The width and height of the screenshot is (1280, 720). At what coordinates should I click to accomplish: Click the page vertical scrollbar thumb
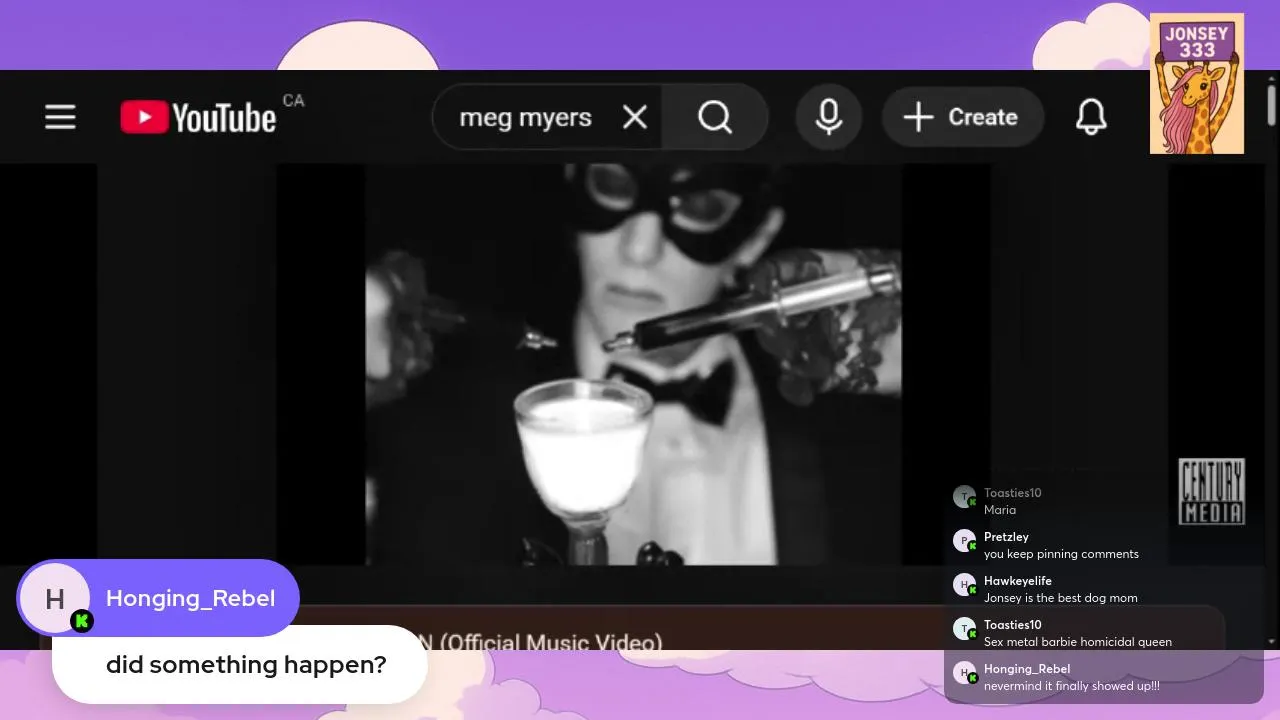pyautogui.click(x=1271, y=105)
